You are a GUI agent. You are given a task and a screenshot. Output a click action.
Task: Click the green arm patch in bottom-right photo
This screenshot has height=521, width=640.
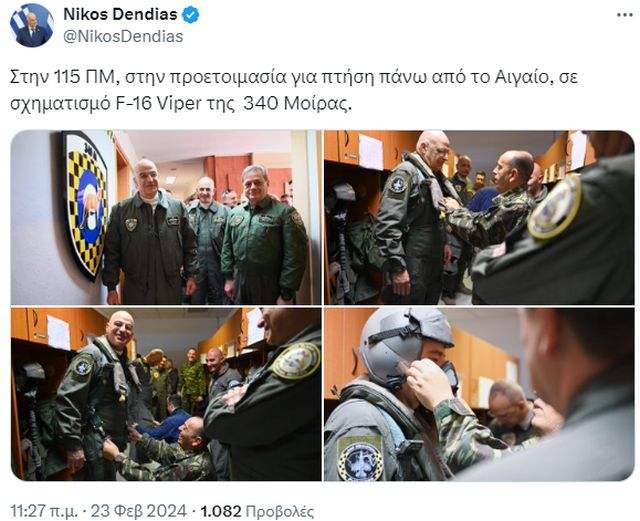[x=360, y=458]
